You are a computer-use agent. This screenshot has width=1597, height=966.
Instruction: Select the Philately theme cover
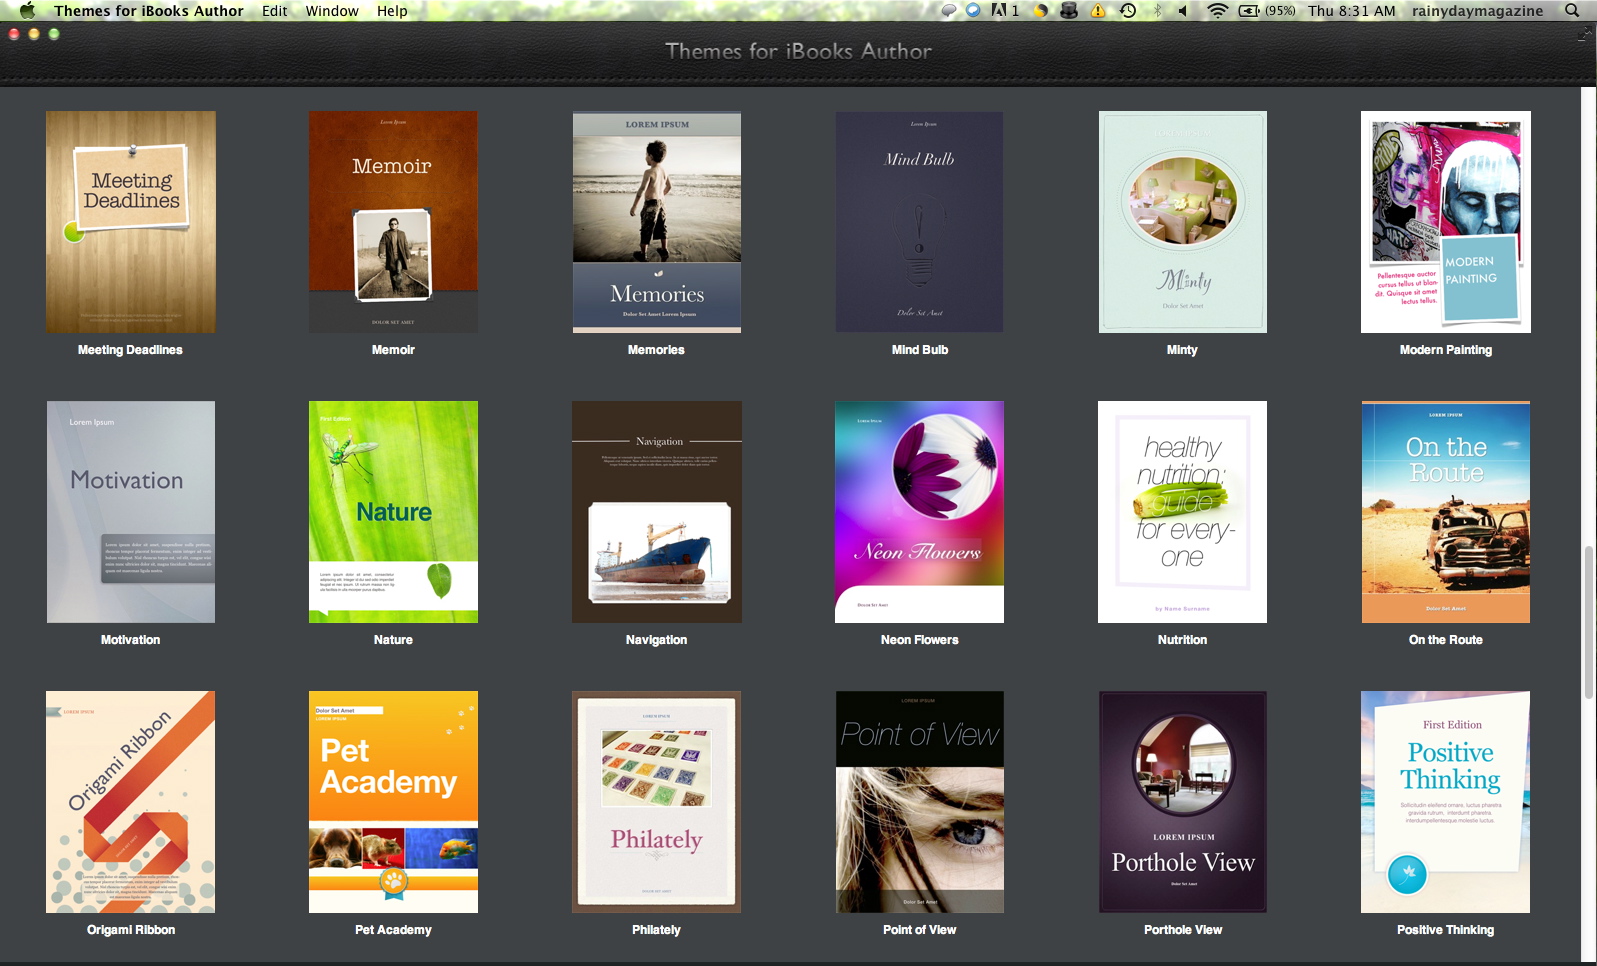[657, 802]
